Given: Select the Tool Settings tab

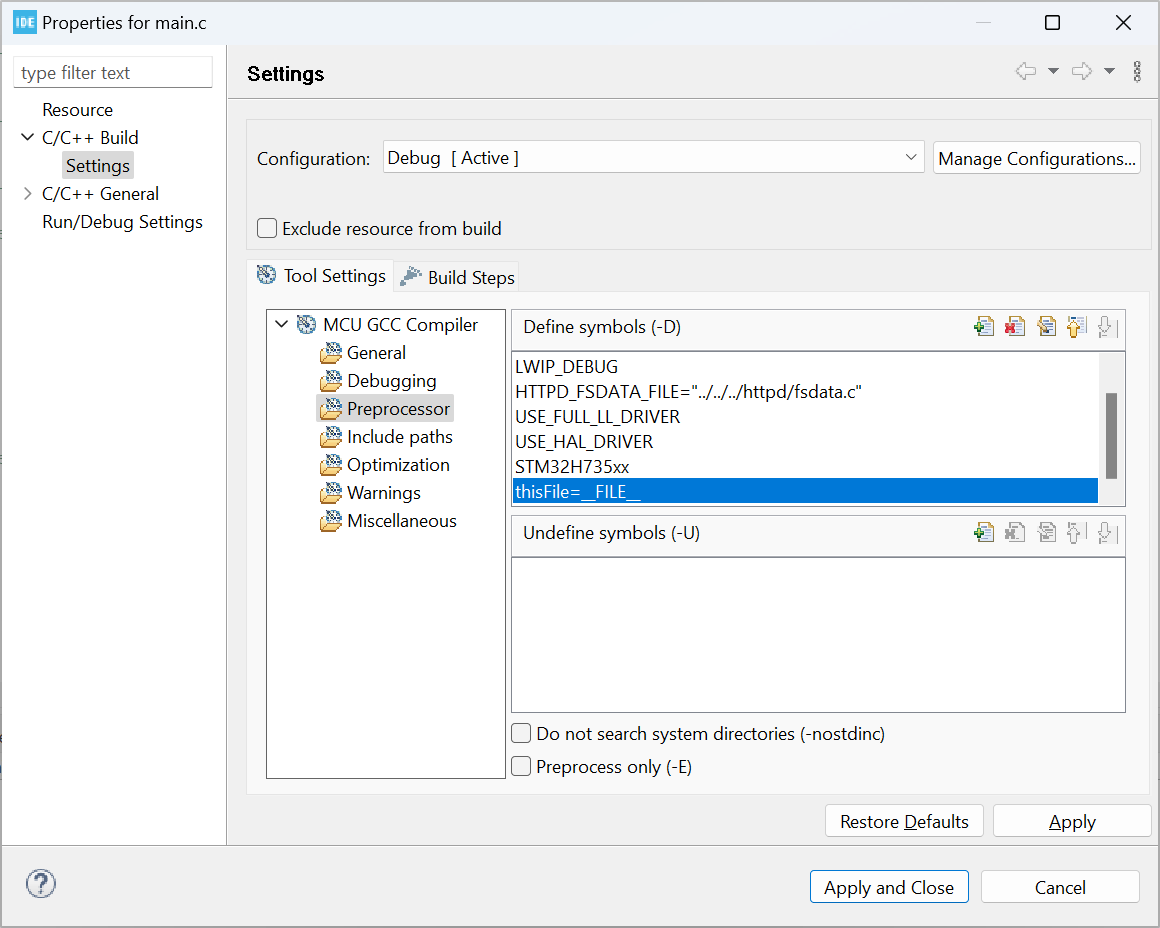Looking at the screenshot, I should point(322,276).
